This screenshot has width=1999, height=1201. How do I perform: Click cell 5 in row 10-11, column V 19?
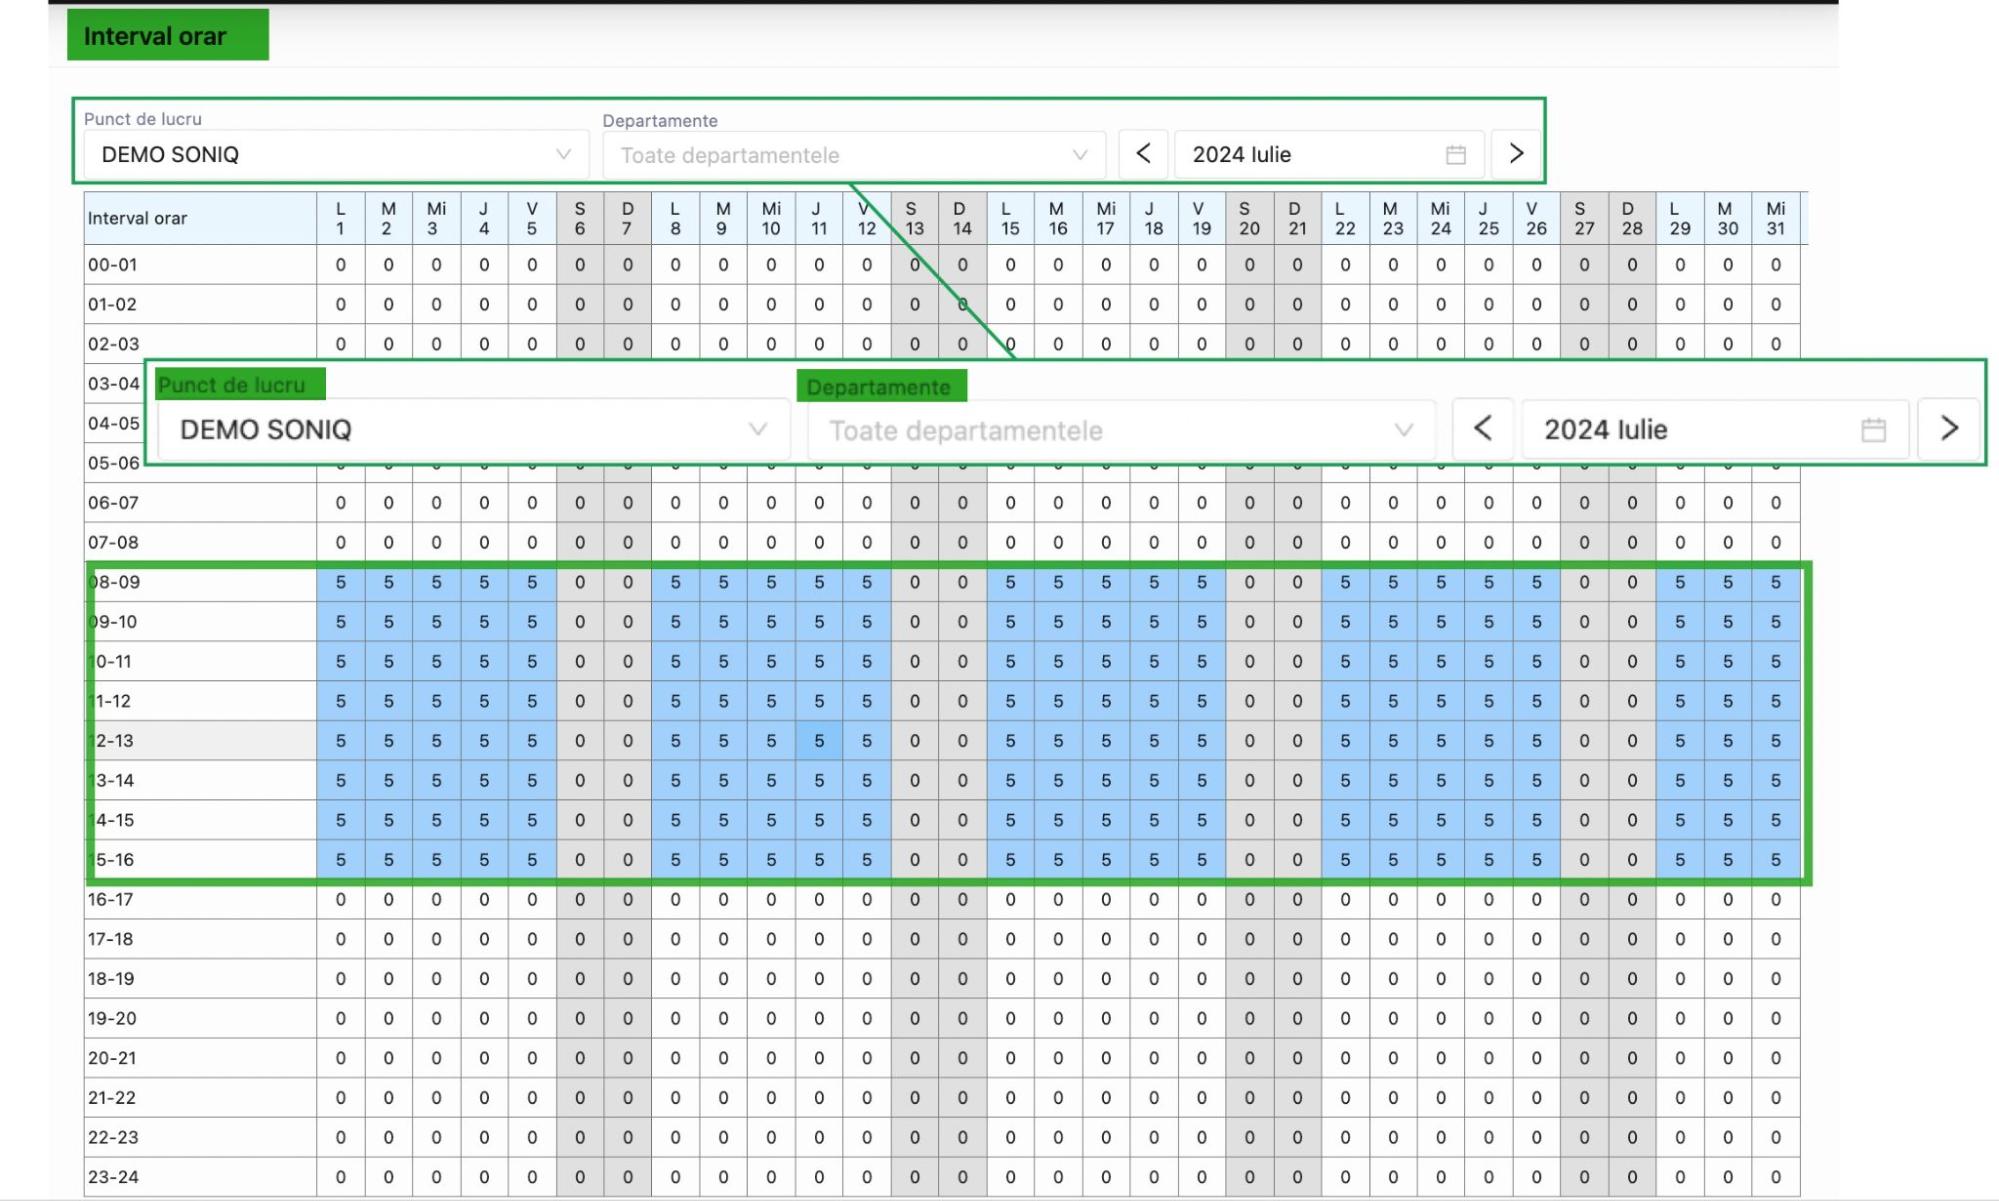coord(1202,662)
